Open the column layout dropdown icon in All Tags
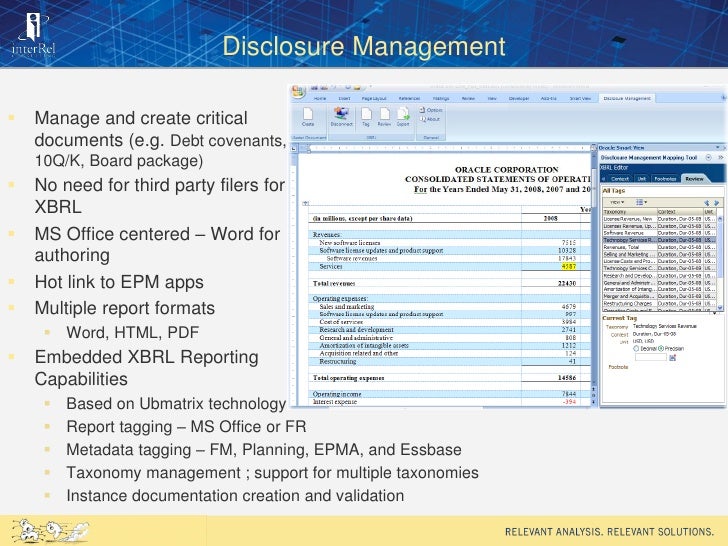728x546 pixels. pos(641,202)
